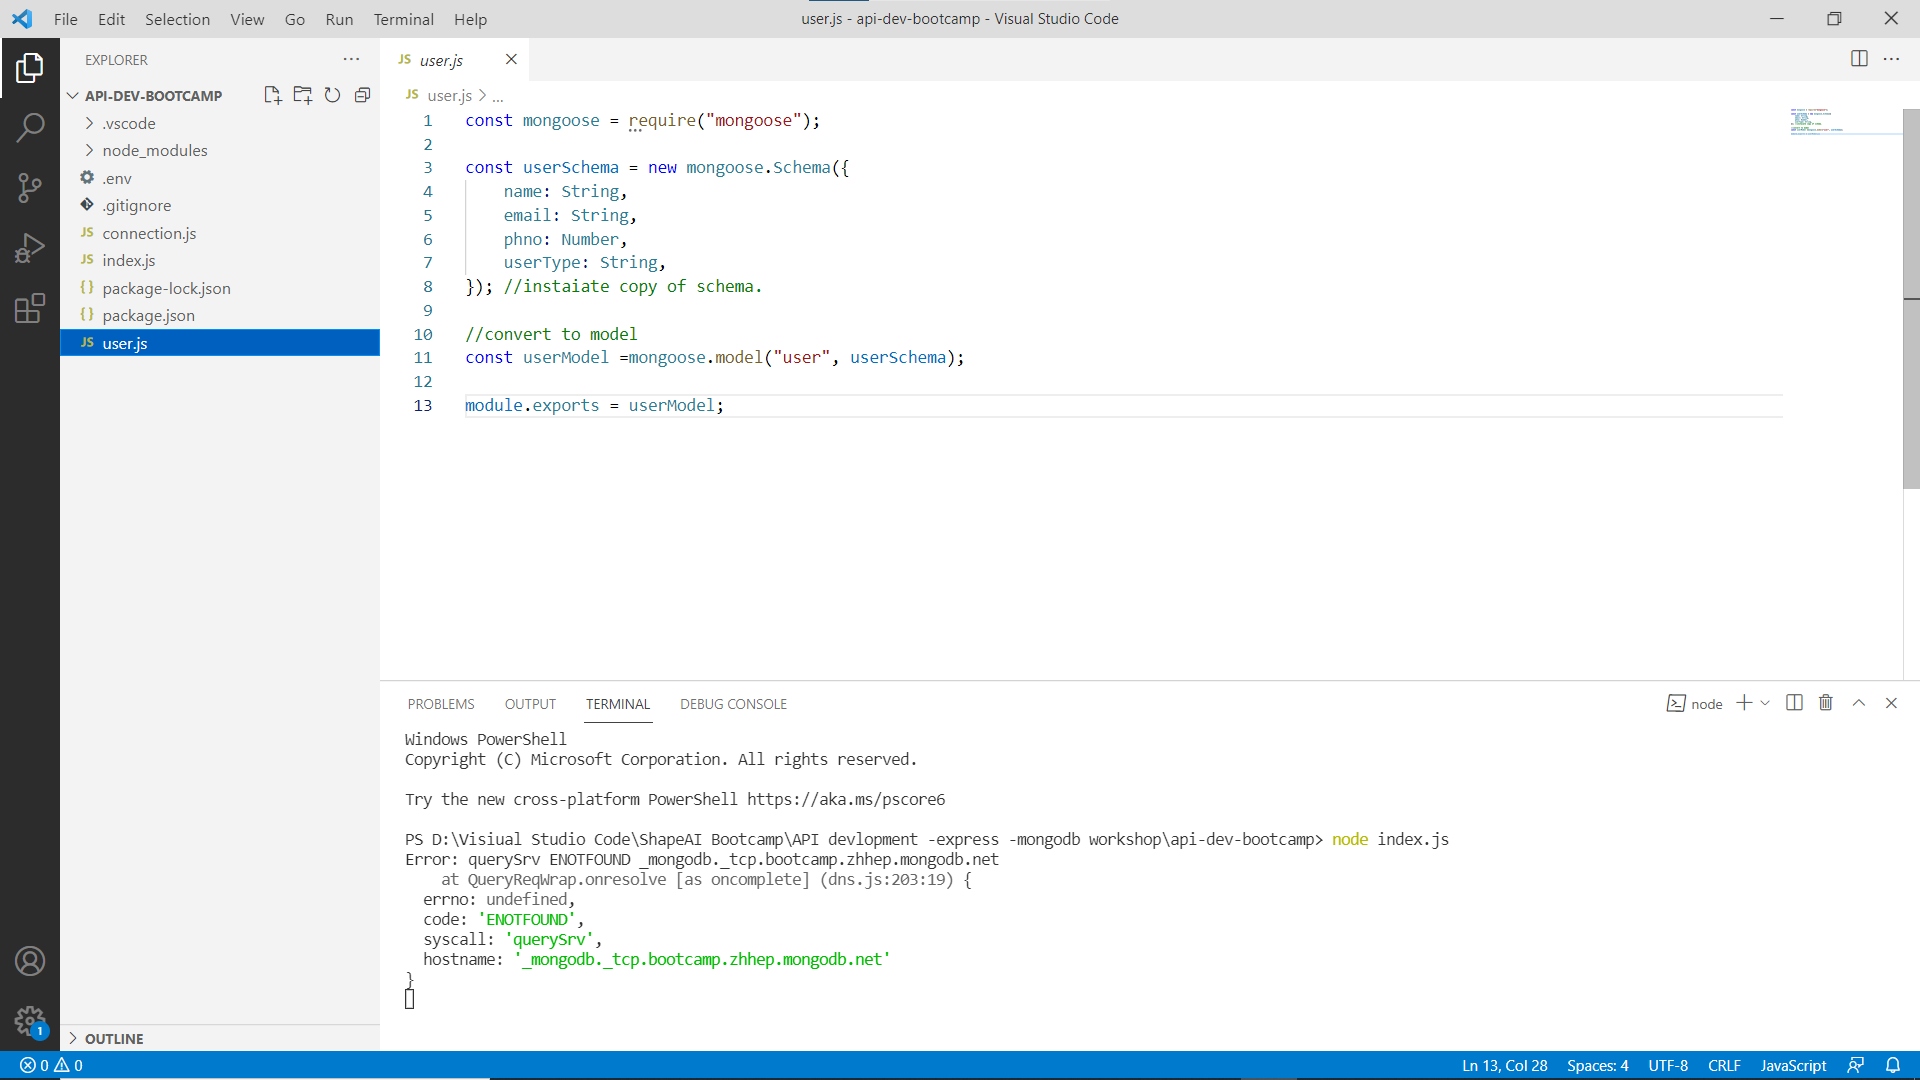The width and height of the screenshot is (1920, 1080).
Task: Open the Source Control view
Action: tap(30, 187)
